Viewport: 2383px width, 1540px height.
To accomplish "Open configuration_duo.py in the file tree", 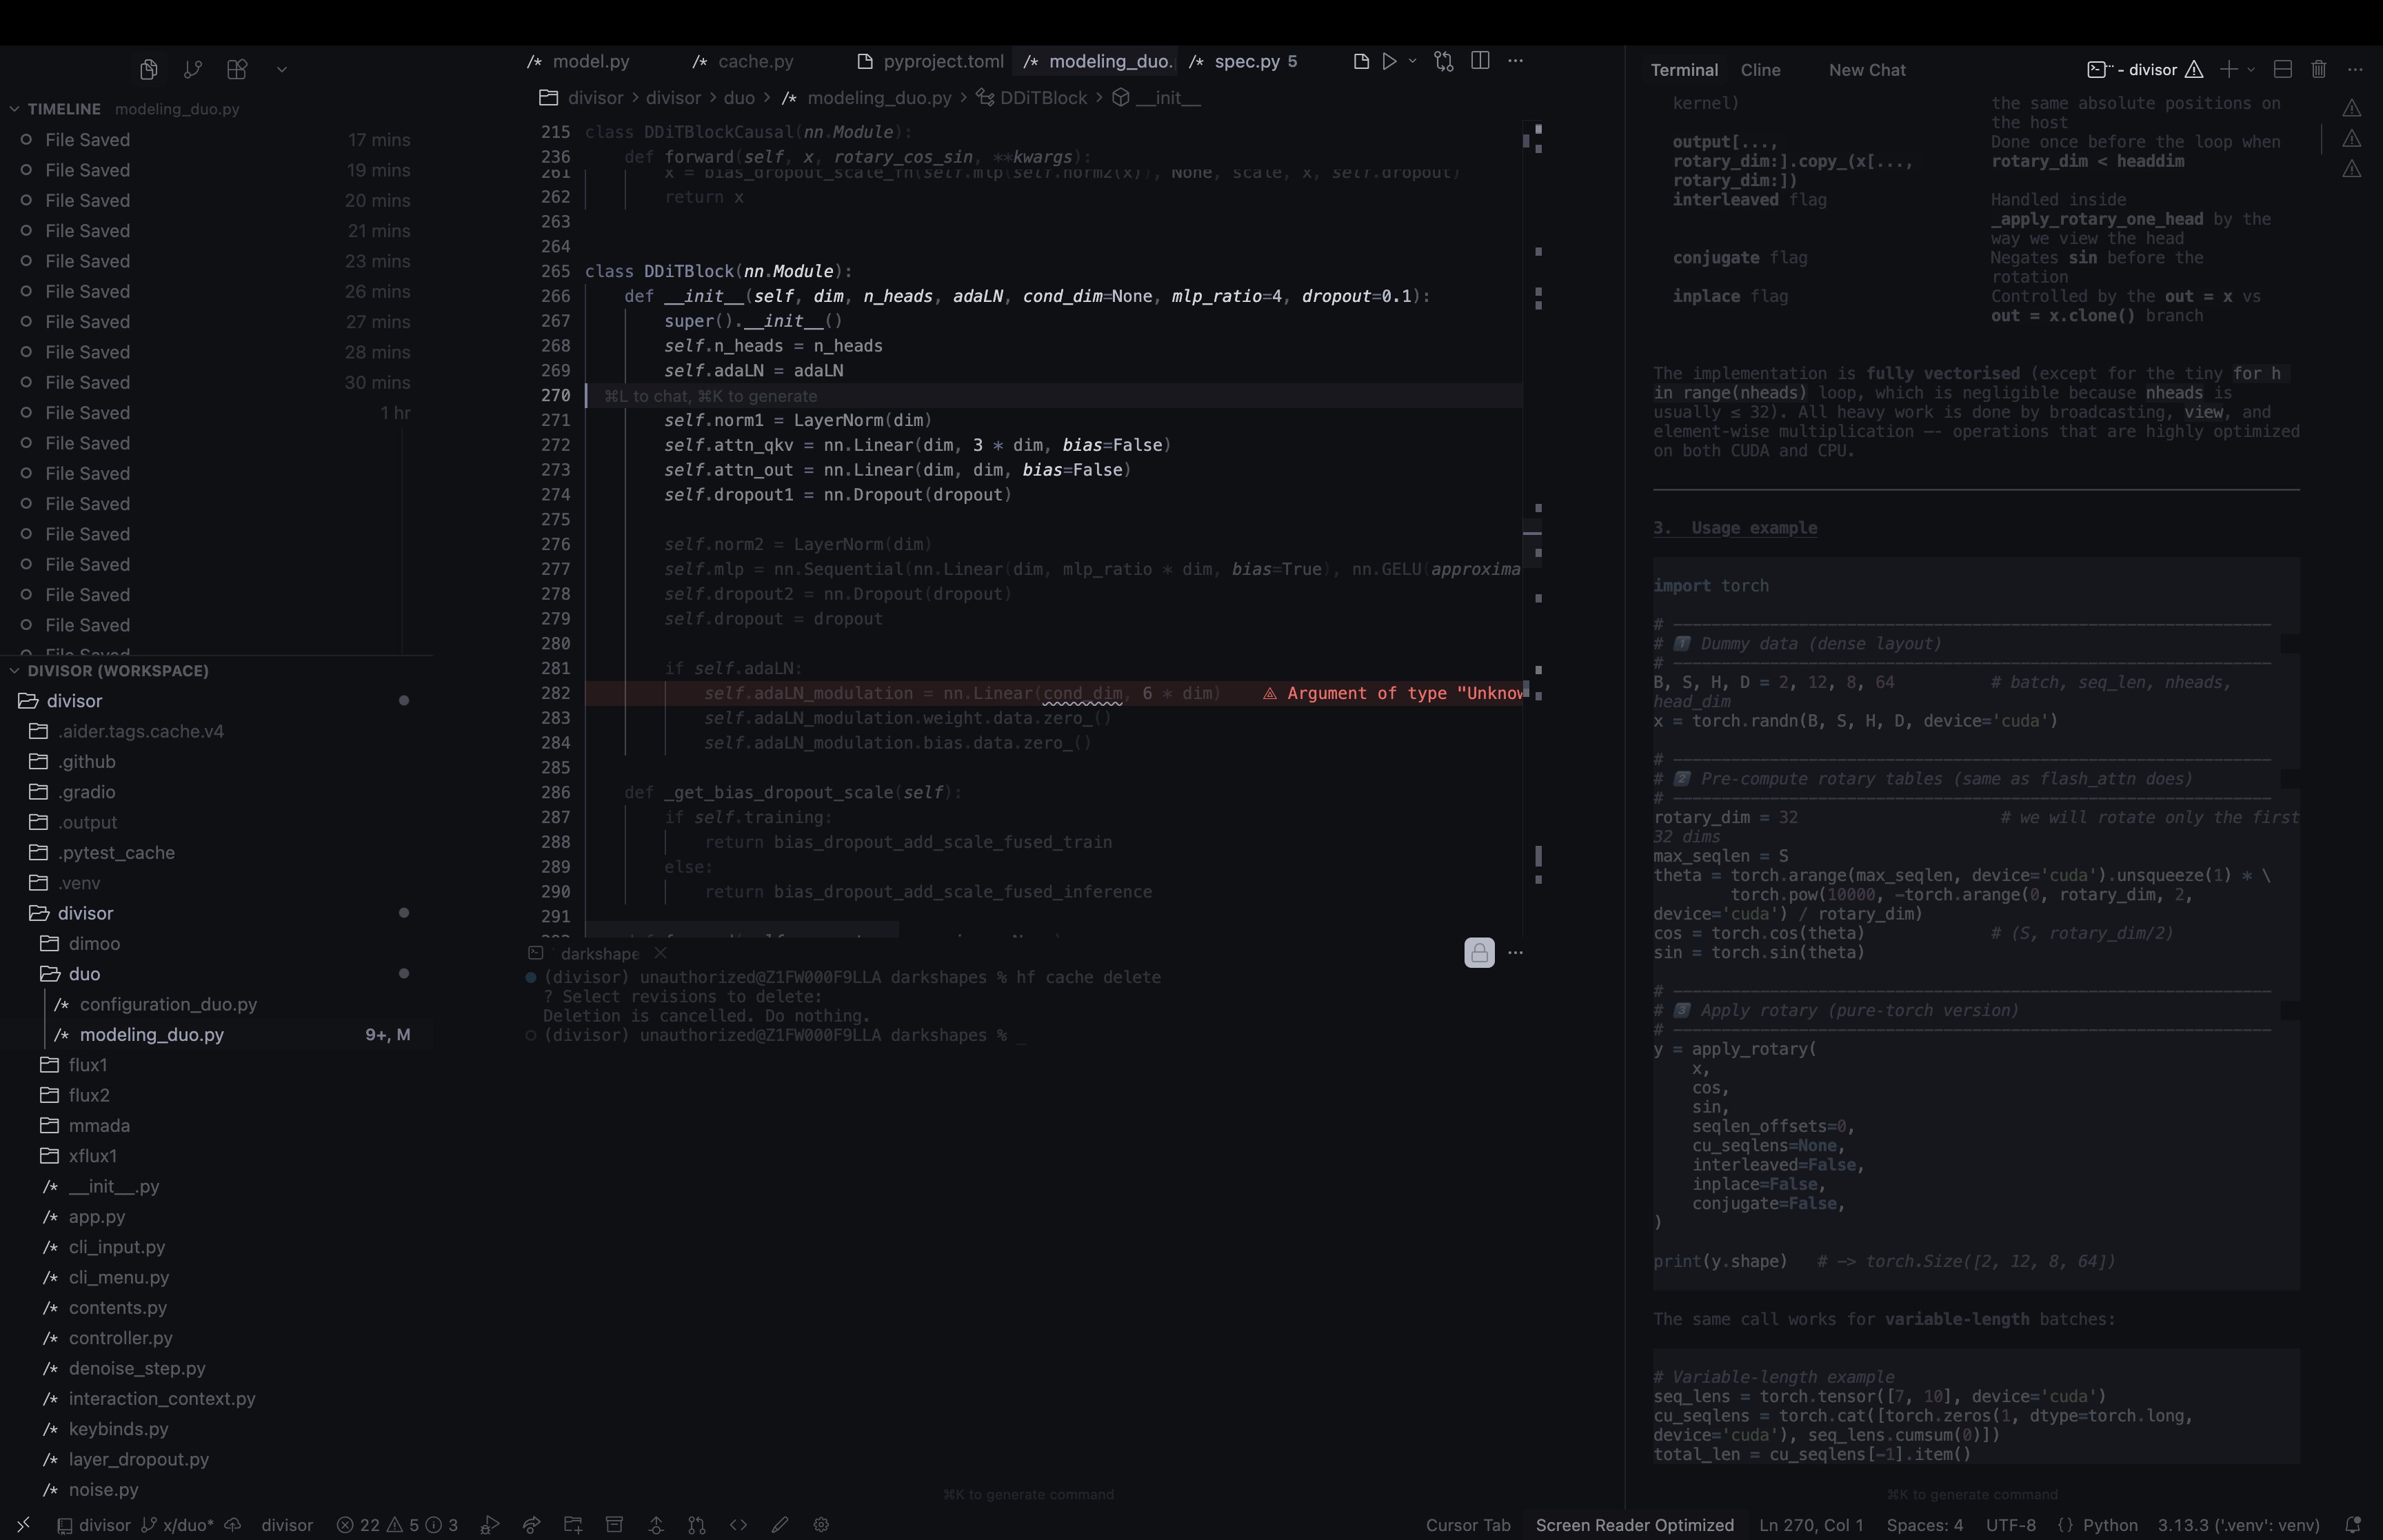I will [x=168, y=1004].
